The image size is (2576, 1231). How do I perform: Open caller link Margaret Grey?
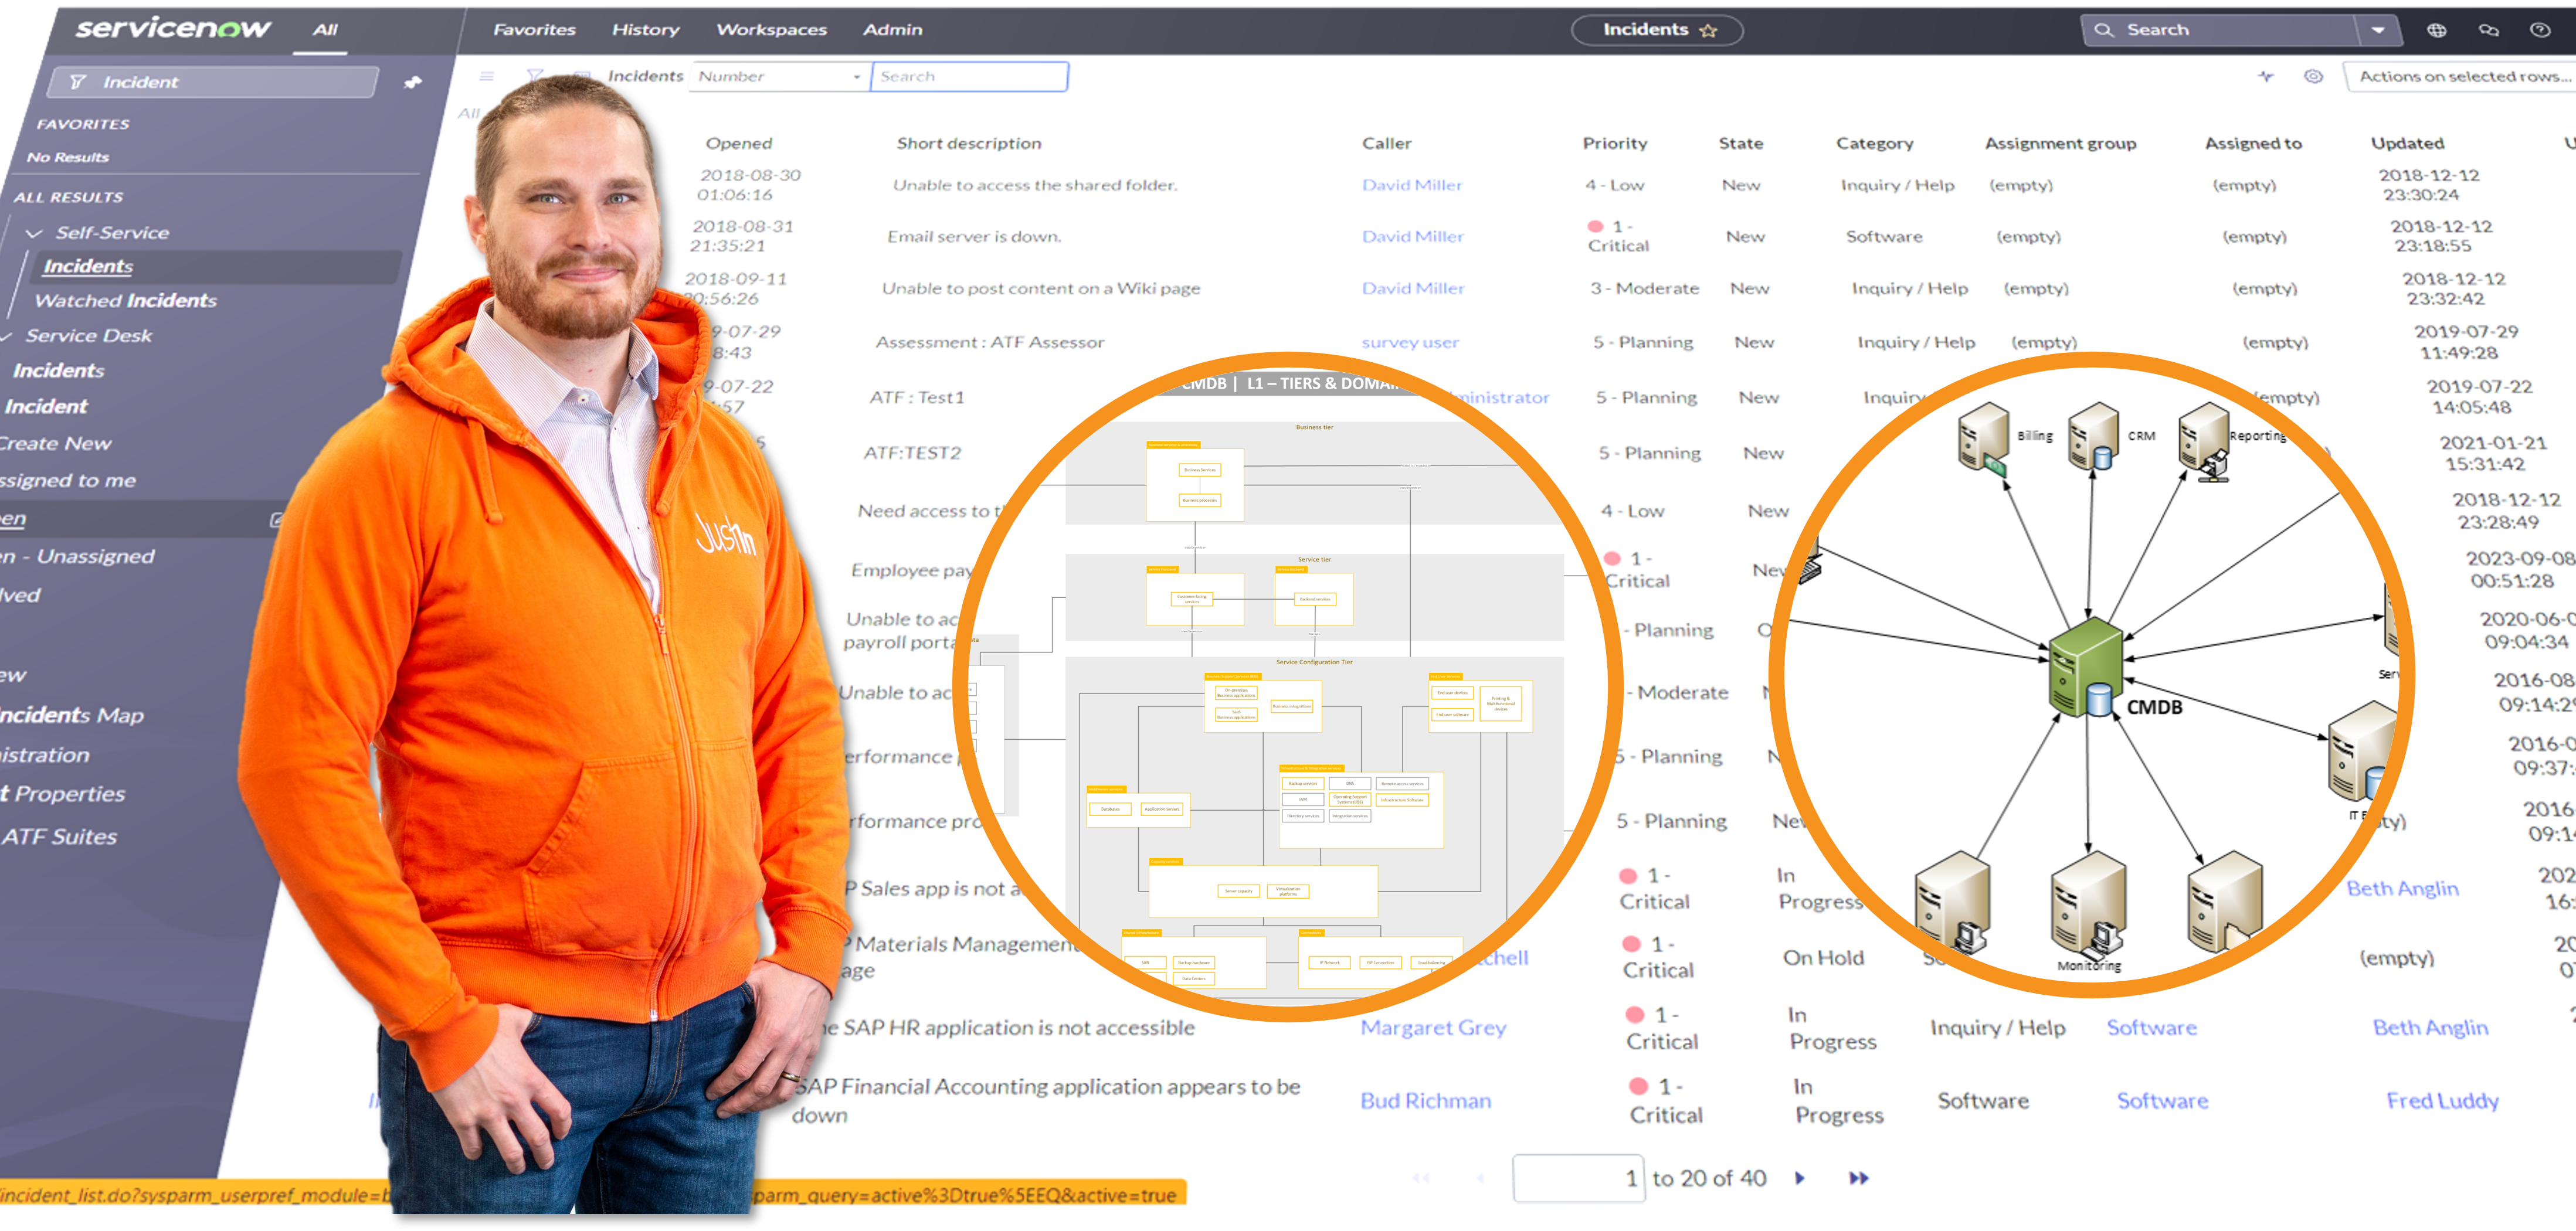(x=1432, y=1027)
